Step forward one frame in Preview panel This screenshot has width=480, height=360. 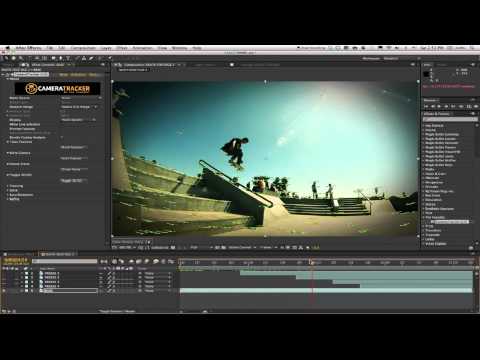coord(446,106)
